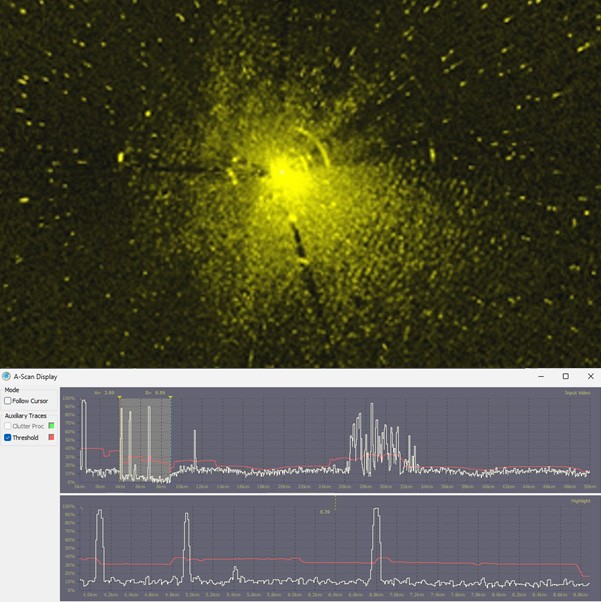Close the A-Scan Display window
601x602 pixels.
coord(590,377)
